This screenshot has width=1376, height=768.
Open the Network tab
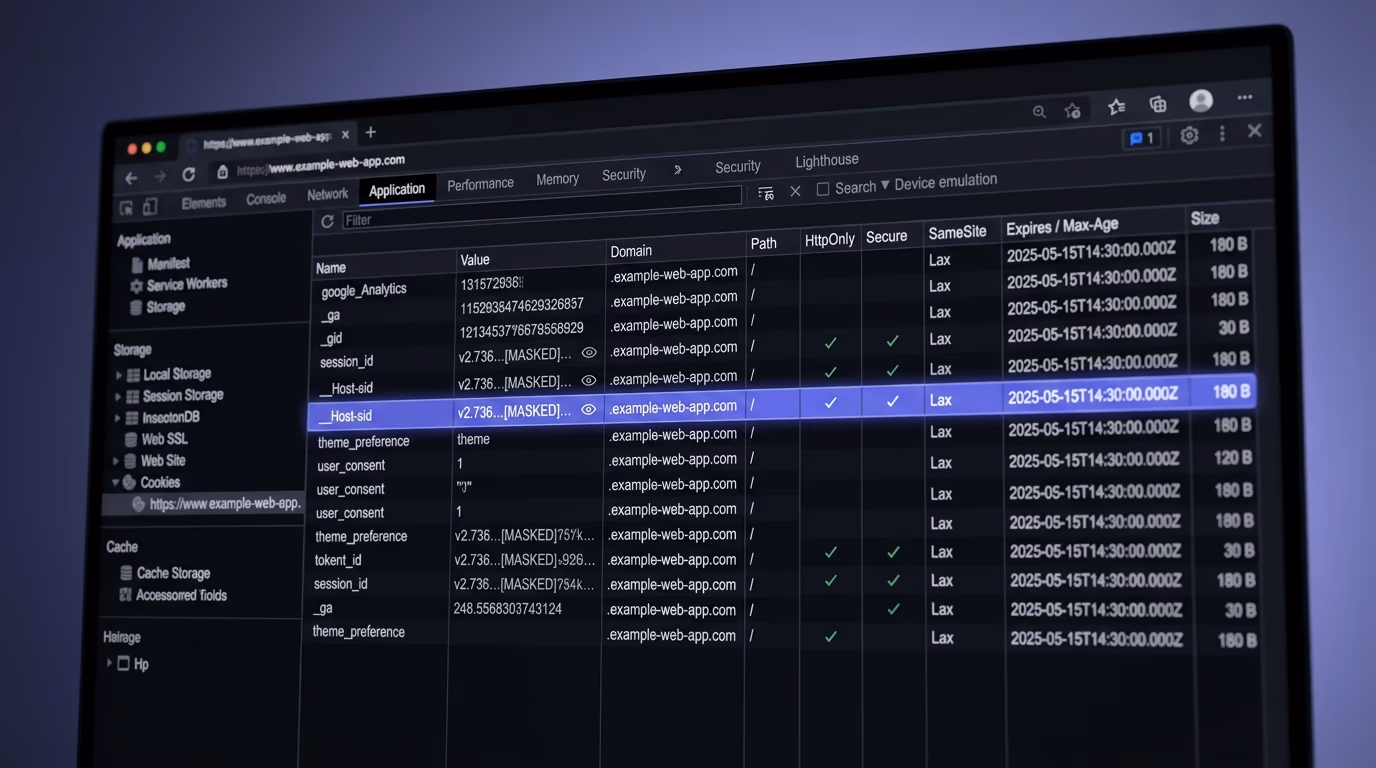(x=327, y=194)
